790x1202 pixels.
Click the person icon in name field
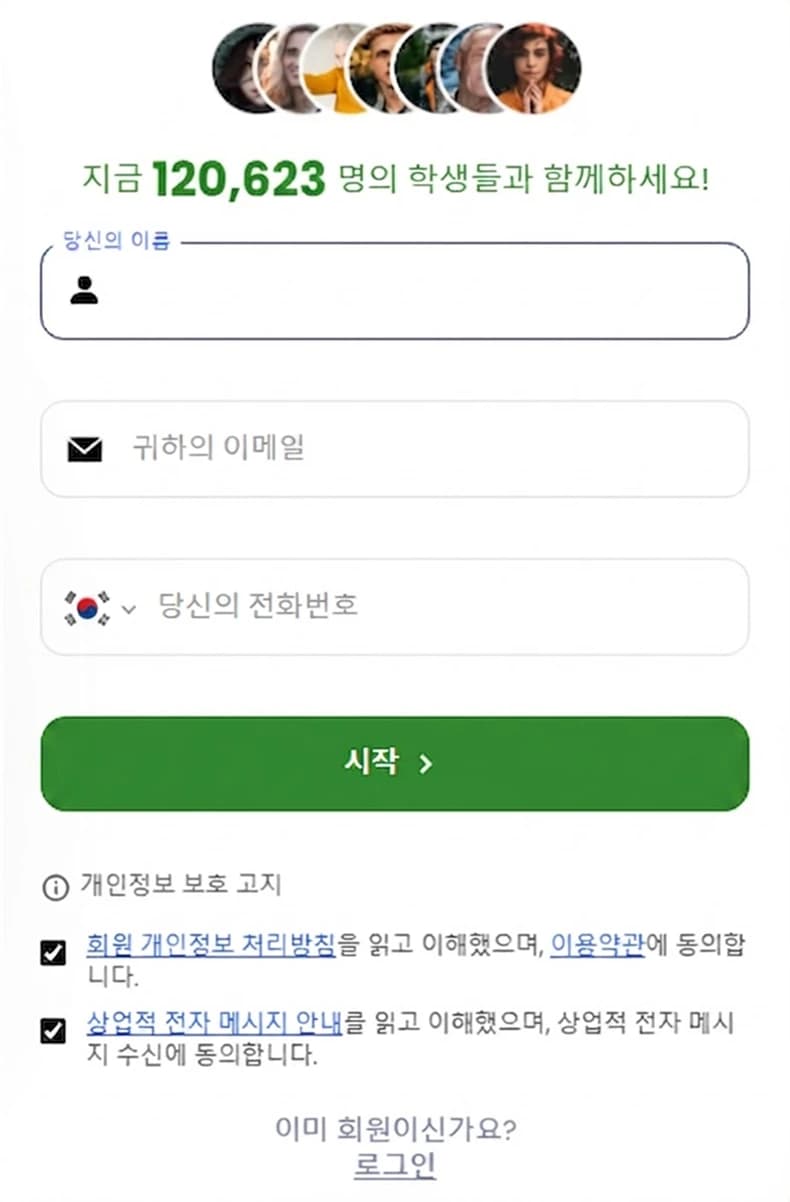click(x=84, y=291)
